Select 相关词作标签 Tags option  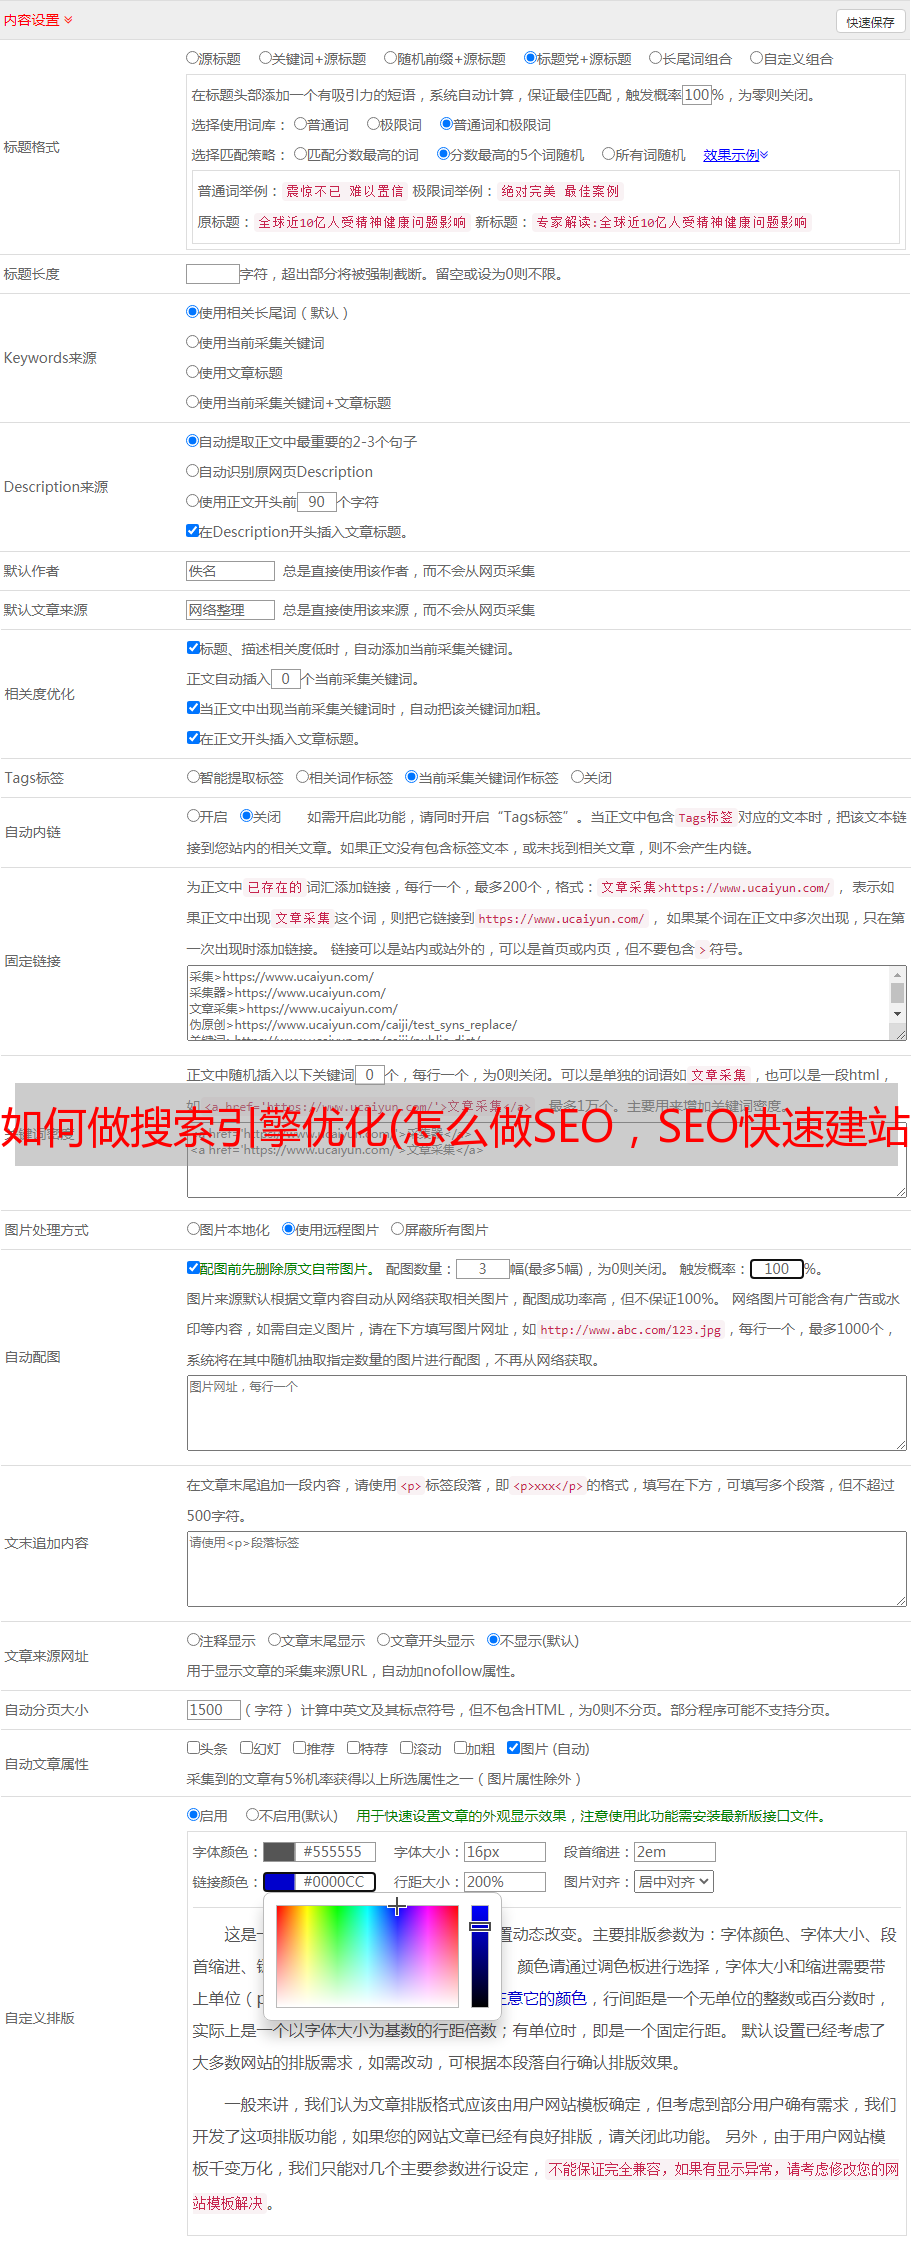[302, 777]
